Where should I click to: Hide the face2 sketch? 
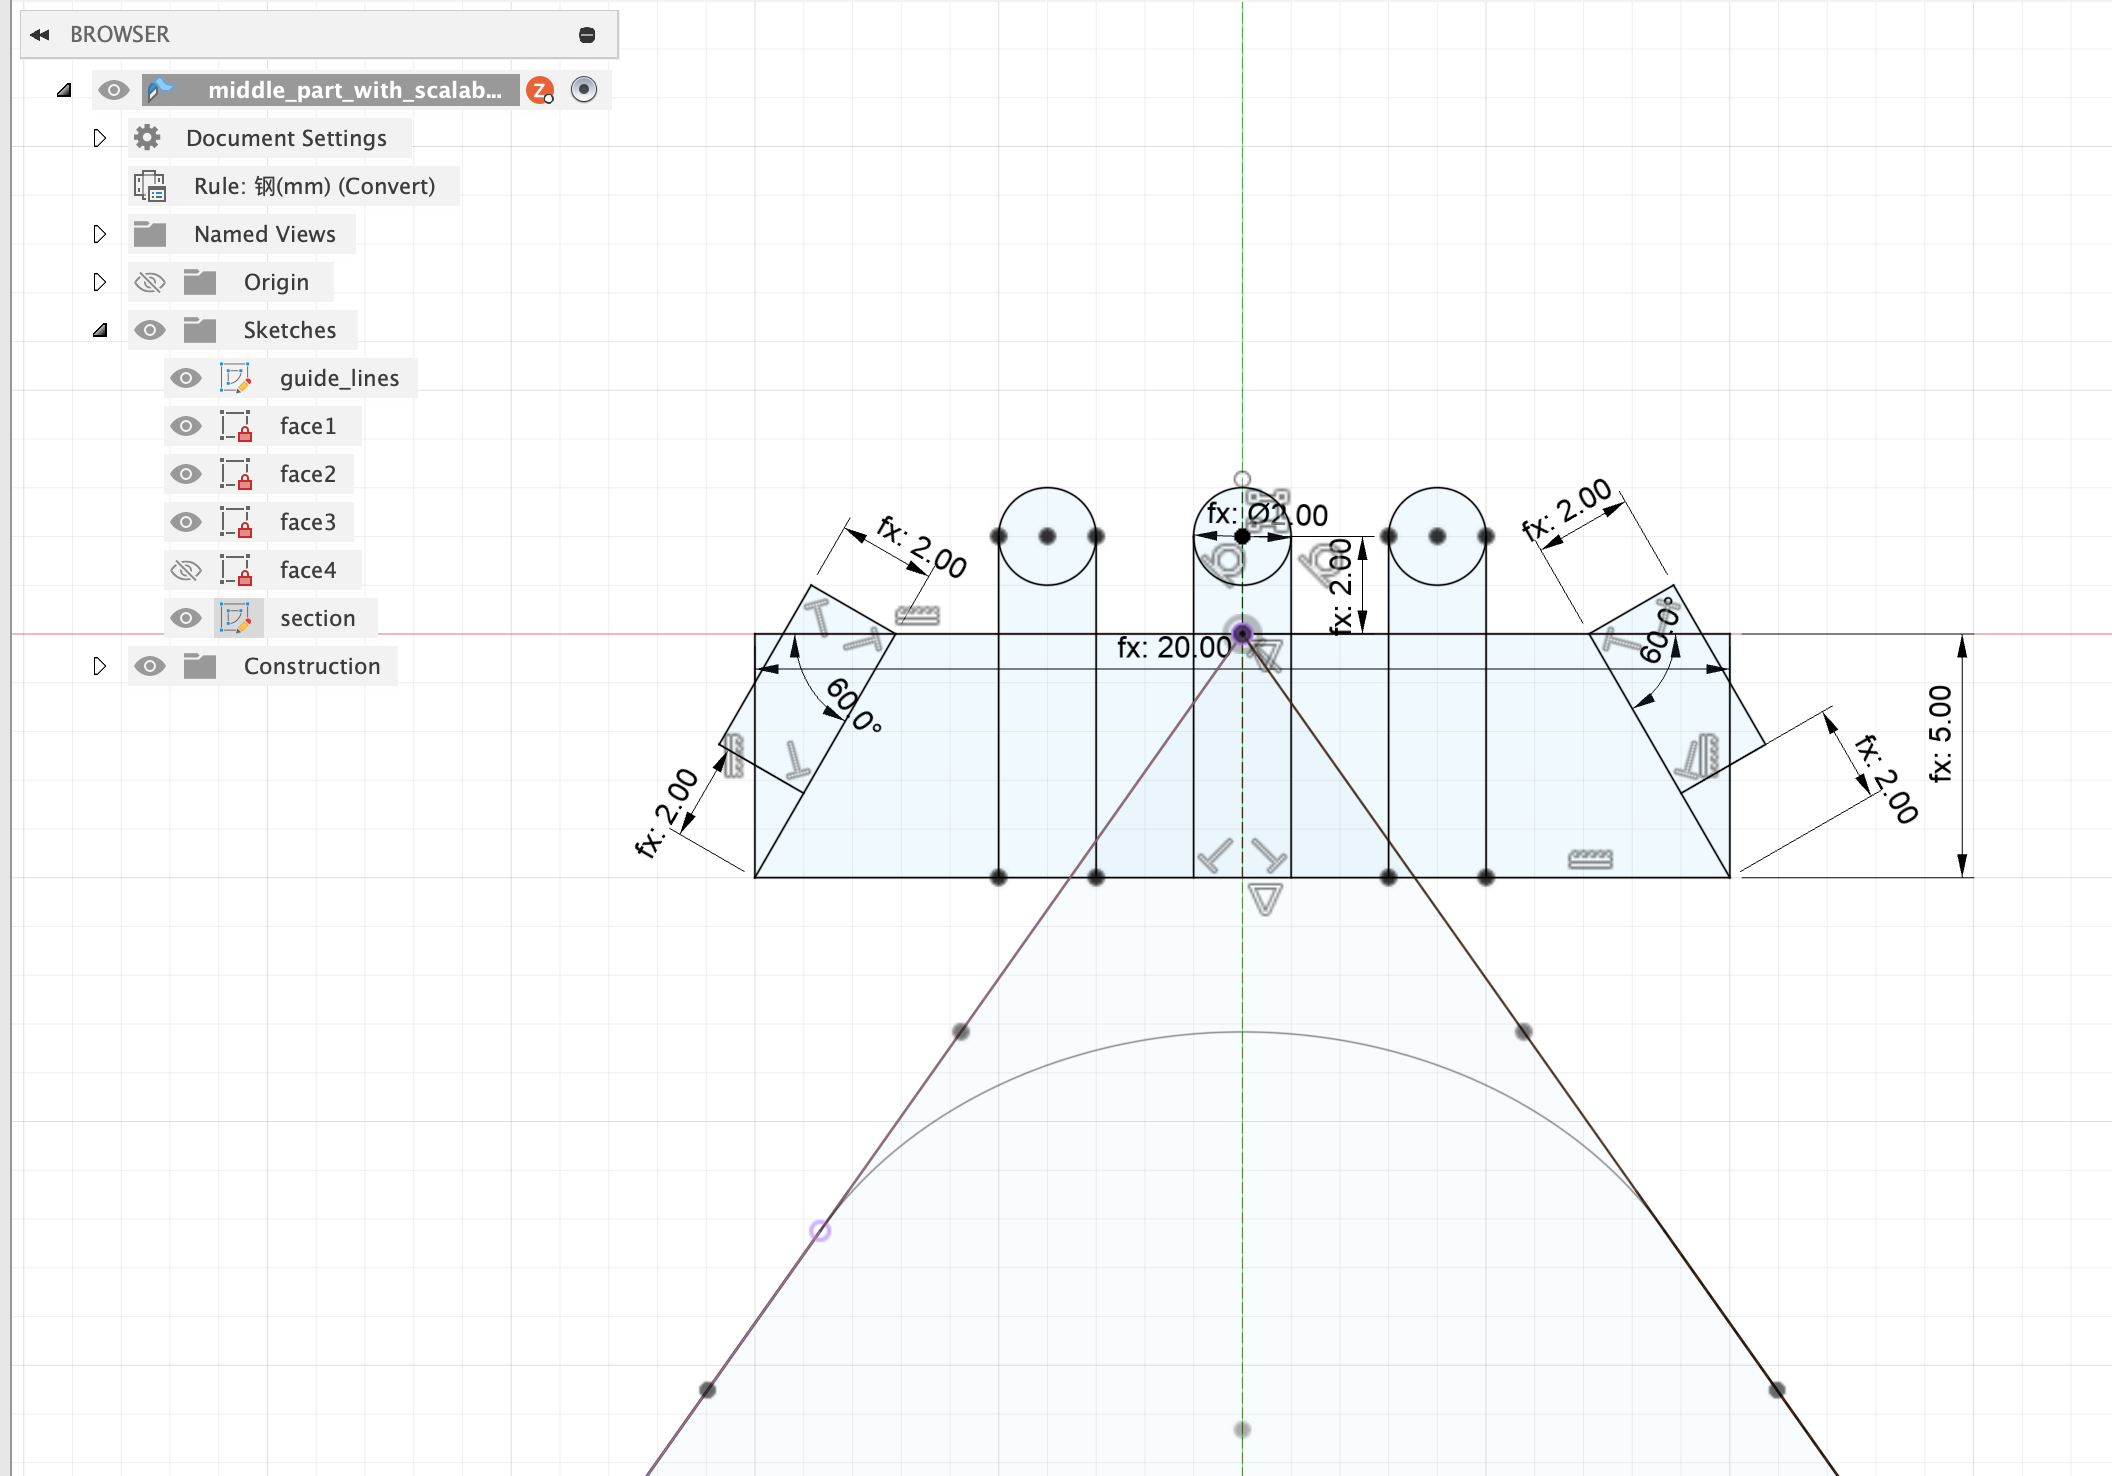pos(185,474)
